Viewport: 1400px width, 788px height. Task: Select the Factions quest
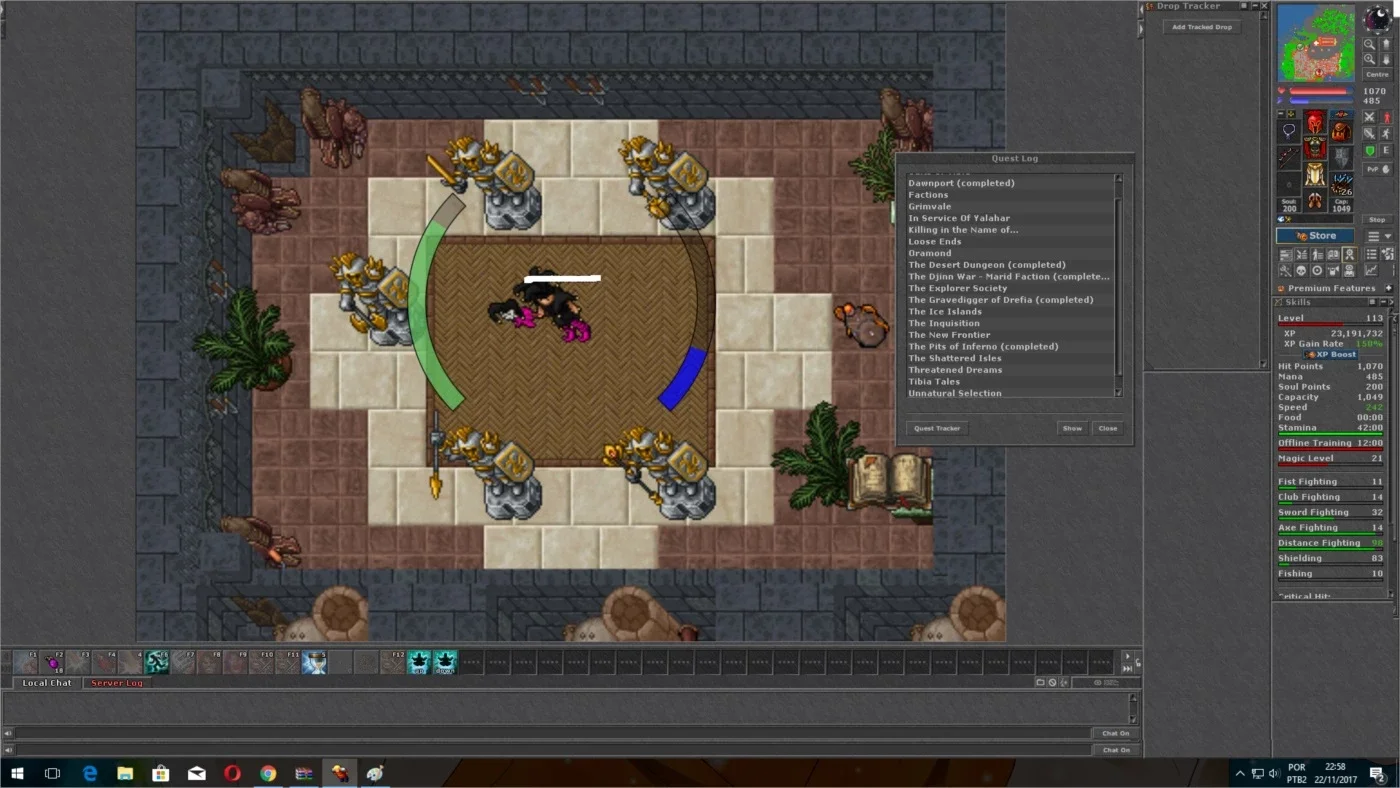[1011, 195]
